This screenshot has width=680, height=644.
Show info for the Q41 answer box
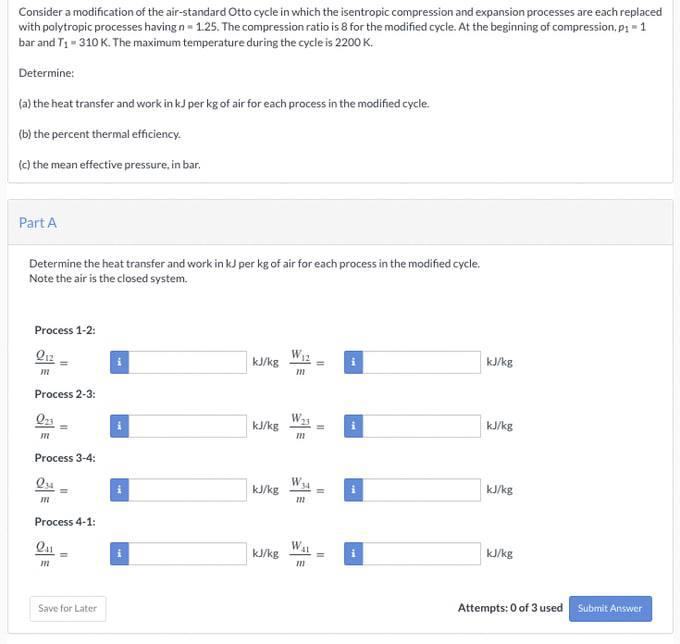(119, 553)
